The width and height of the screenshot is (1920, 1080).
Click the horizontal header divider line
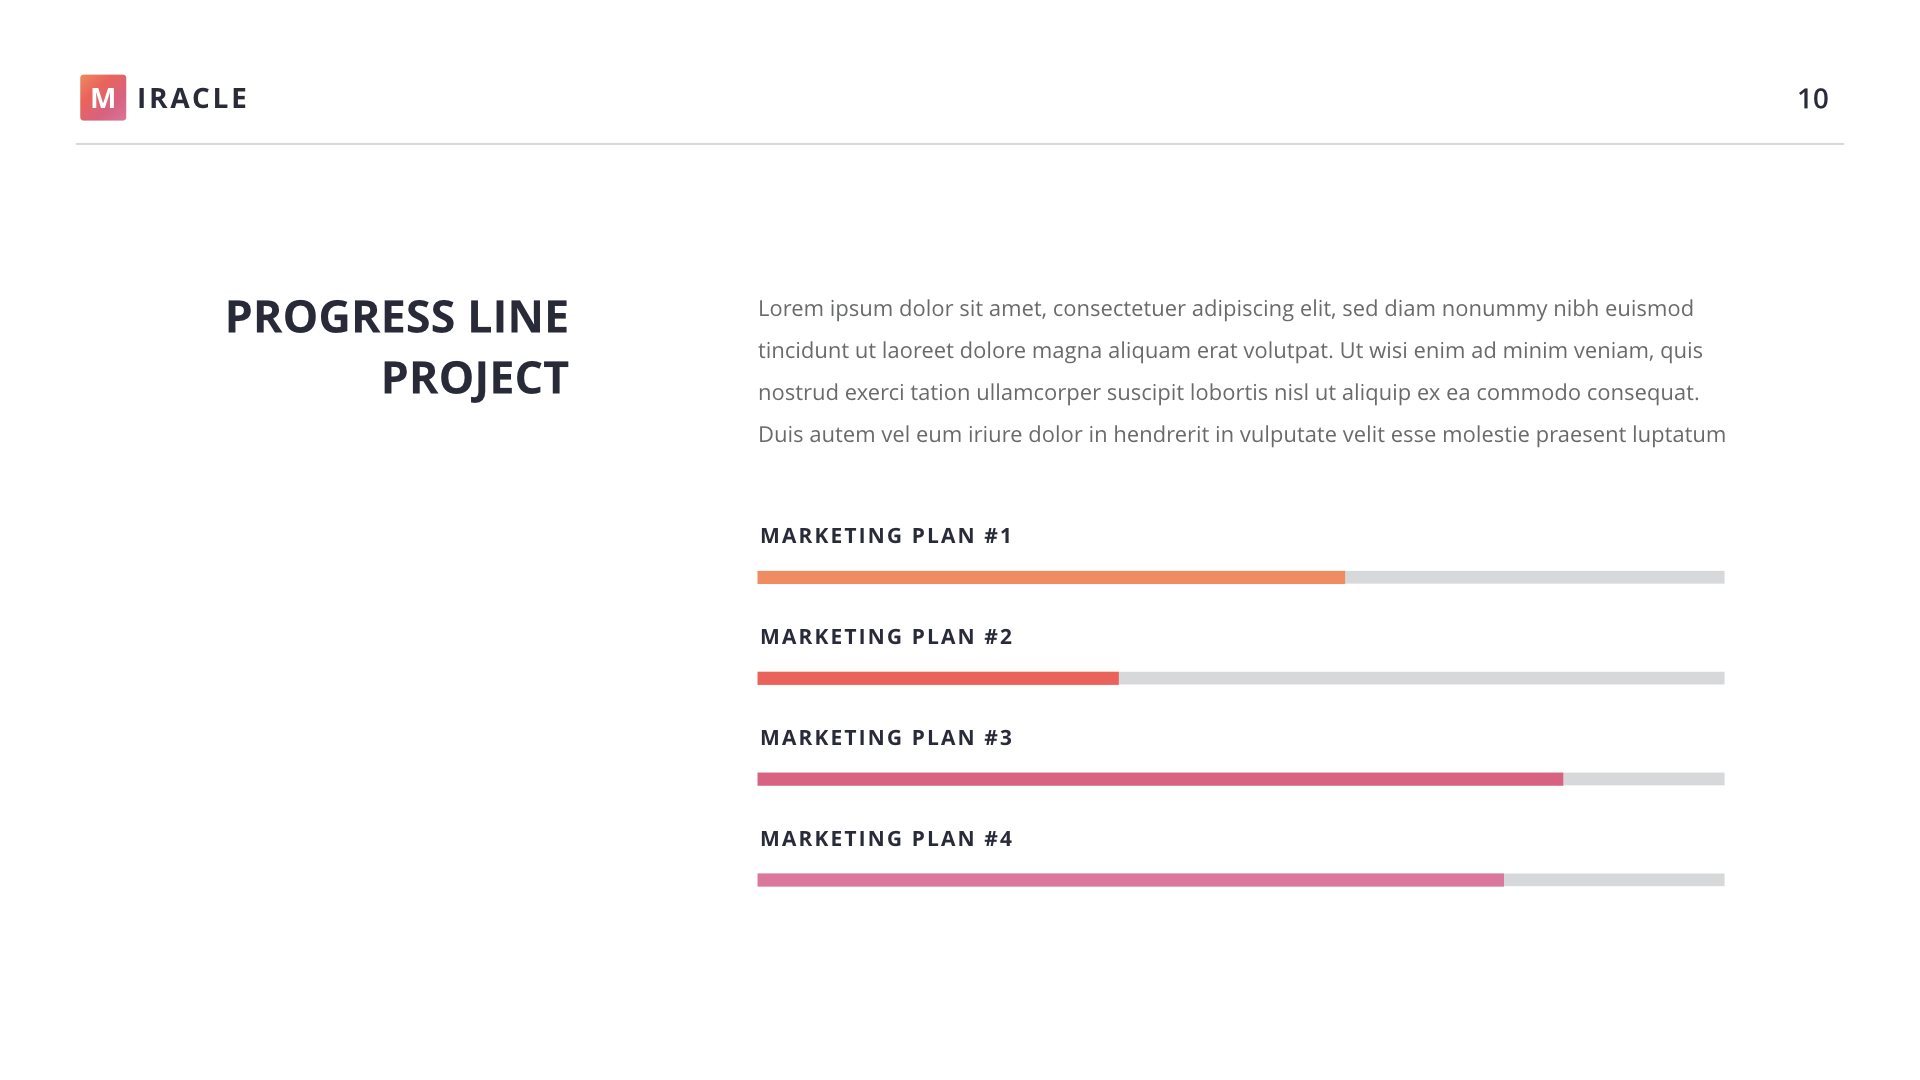pyautogui.click(x=960, y=144)
